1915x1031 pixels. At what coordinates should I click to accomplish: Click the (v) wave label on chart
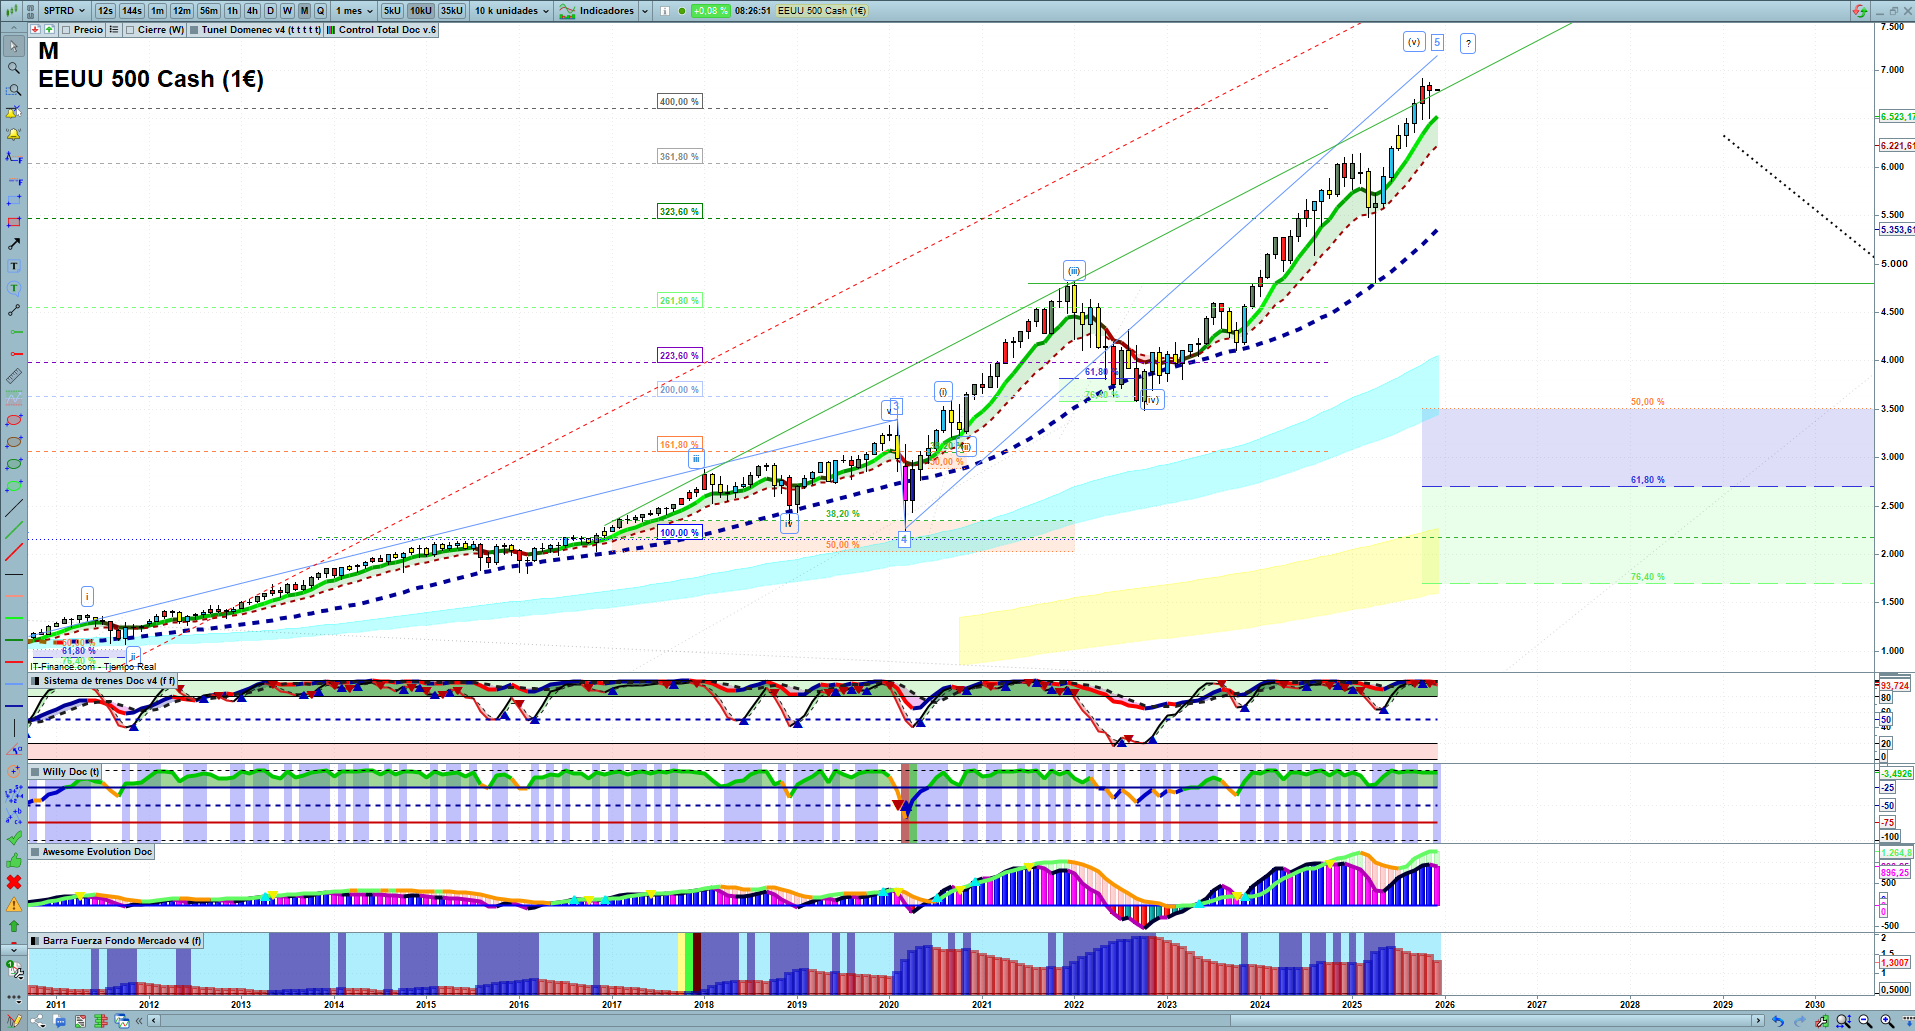[1414, 42]
